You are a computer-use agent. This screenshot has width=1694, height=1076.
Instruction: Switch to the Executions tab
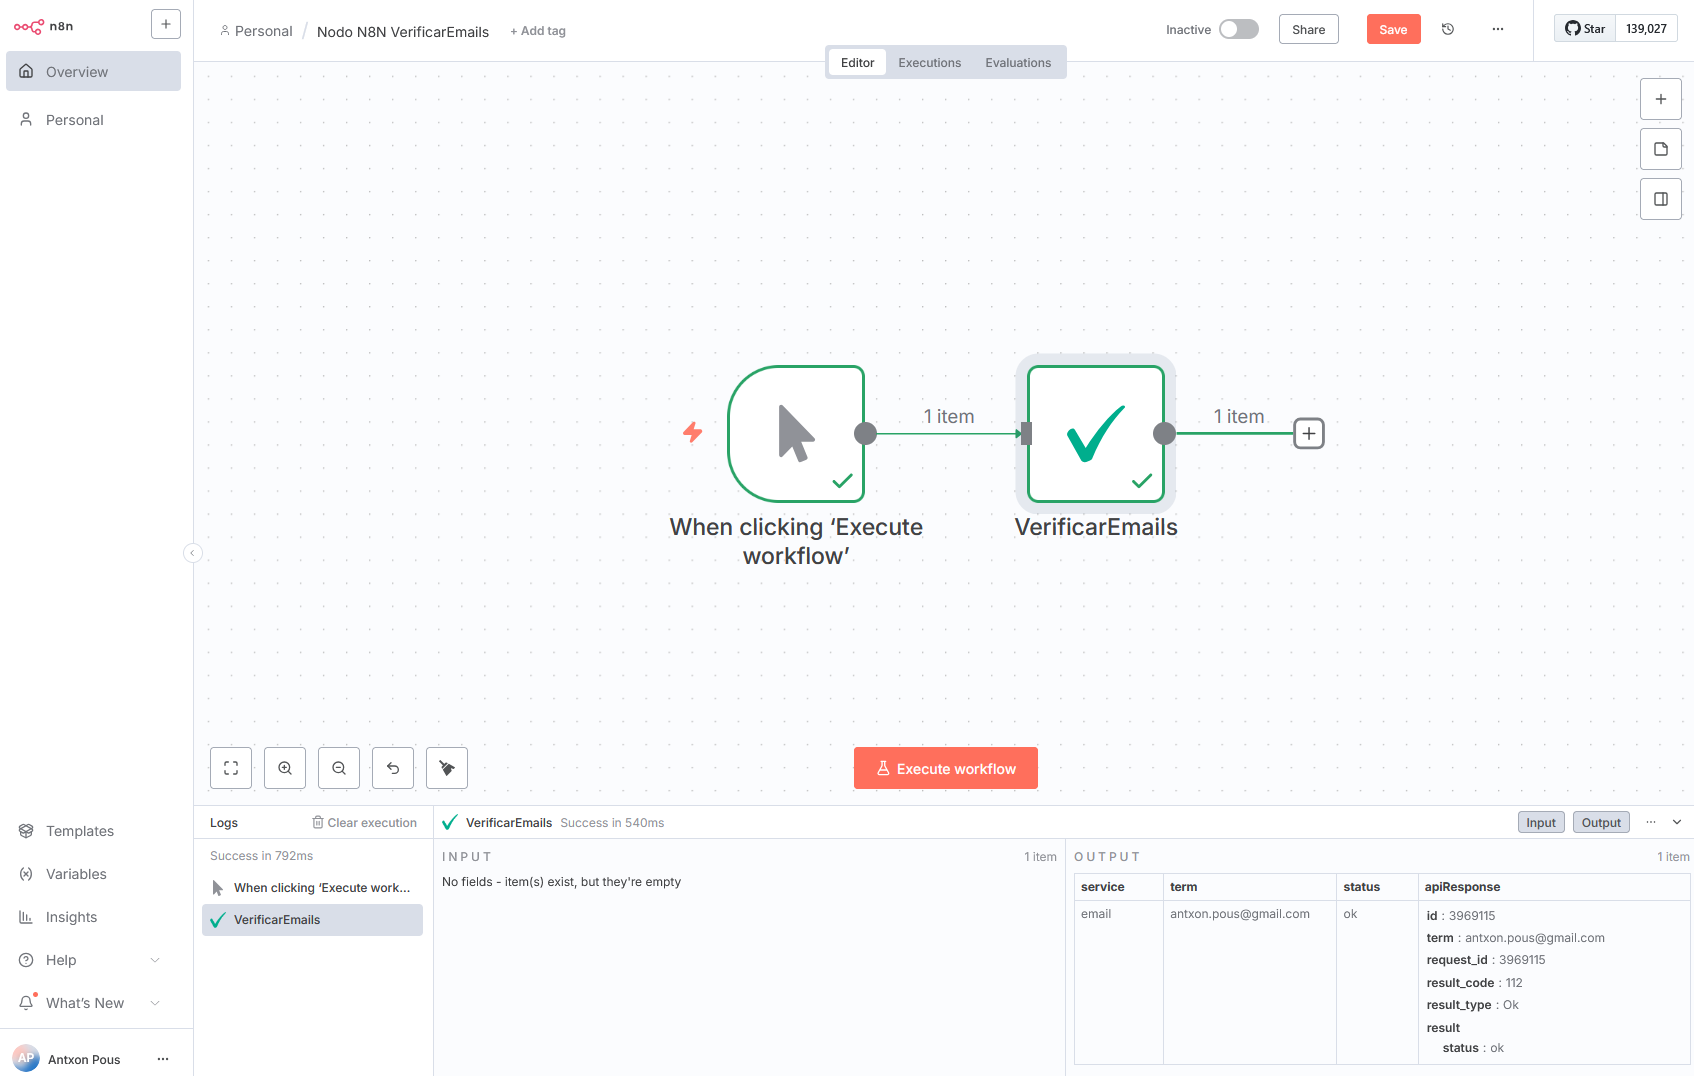tap(929, 62)
